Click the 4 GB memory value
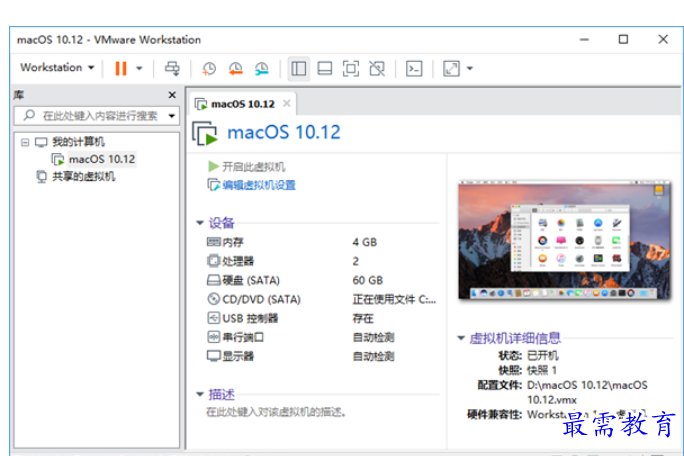This screenshot has width=684, height=456. point(365,242)
